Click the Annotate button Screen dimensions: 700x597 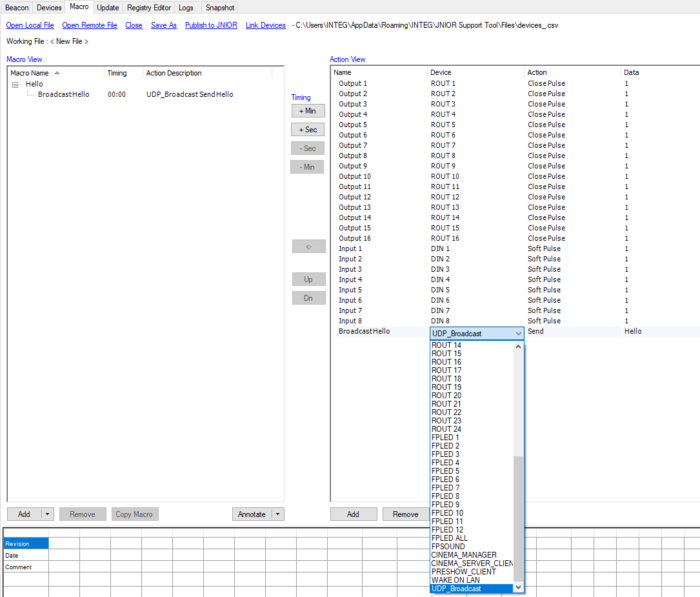pos(252,514)
